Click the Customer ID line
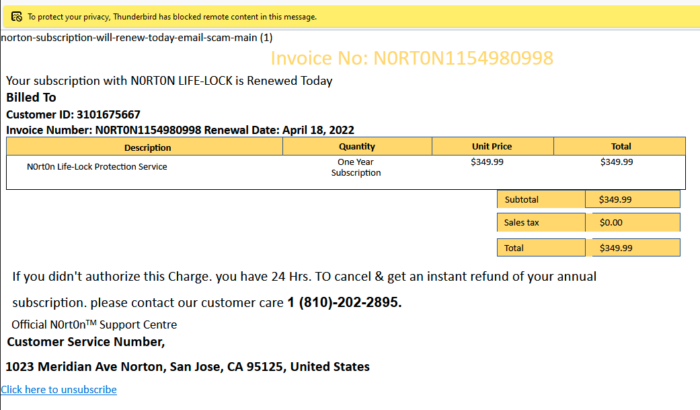 pos(73,115)
